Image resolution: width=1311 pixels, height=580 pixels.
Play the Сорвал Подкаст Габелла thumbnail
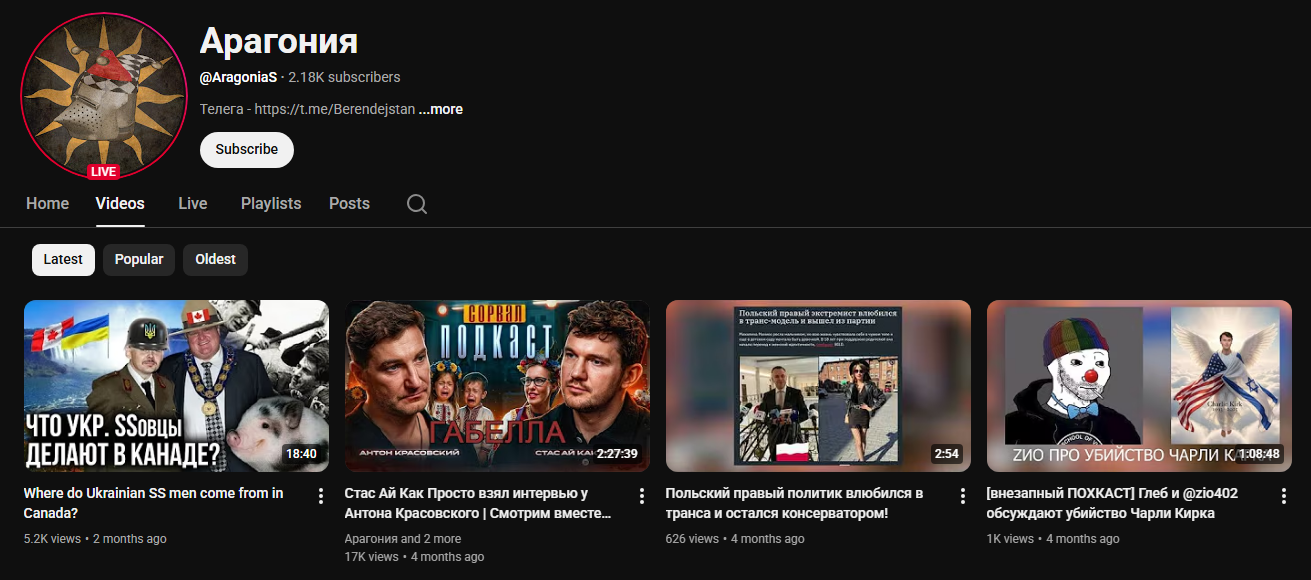click(497, 386)
